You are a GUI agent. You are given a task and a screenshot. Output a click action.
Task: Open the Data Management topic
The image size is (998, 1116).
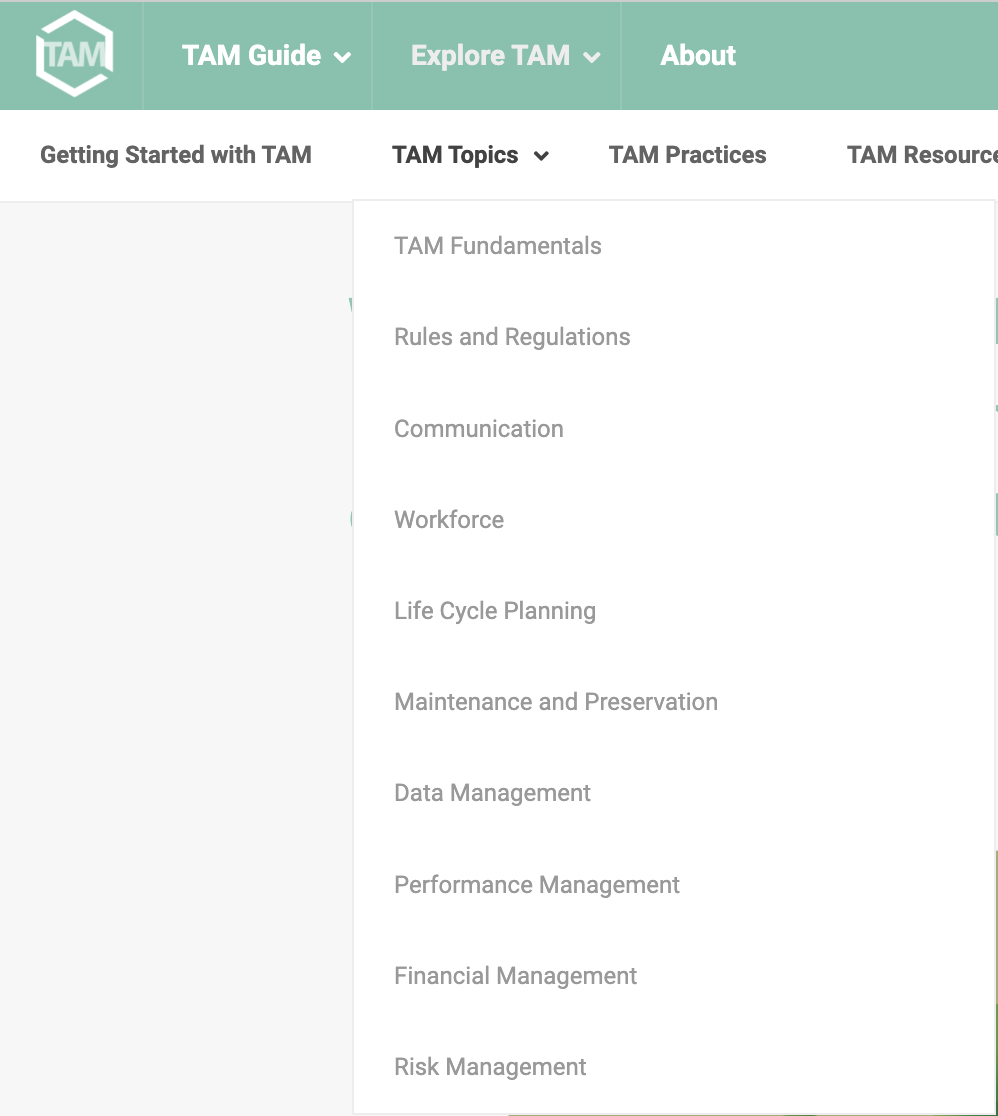click(493, 794)
